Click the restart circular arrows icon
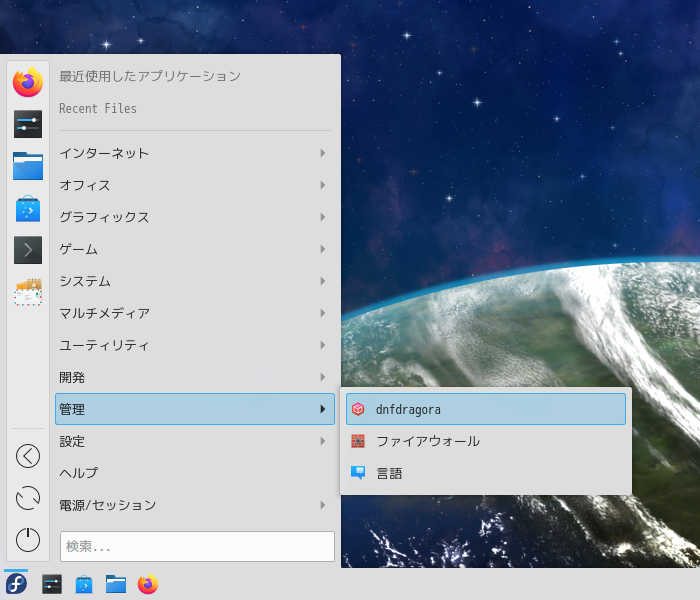Screen dimensions: 700x600 pos(28,498)
